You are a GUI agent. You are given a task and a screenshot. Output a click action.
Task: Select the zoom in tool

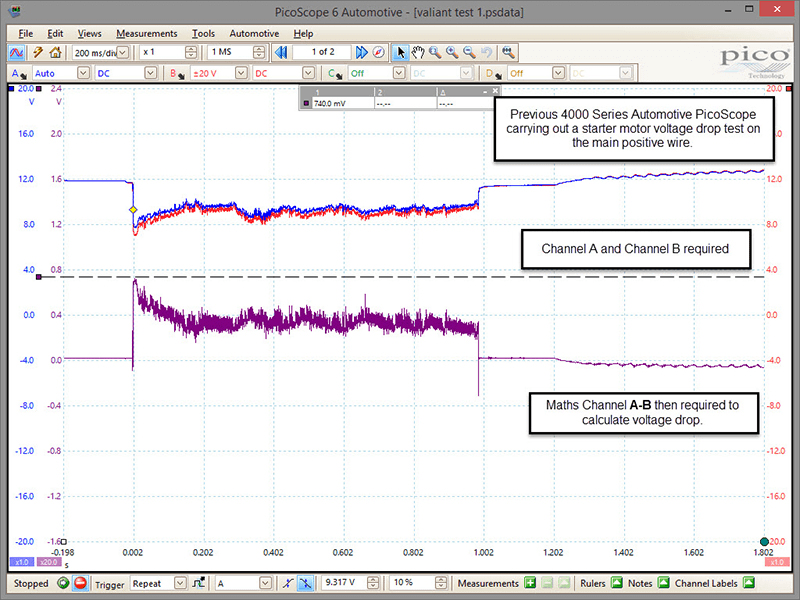(452, 52)
